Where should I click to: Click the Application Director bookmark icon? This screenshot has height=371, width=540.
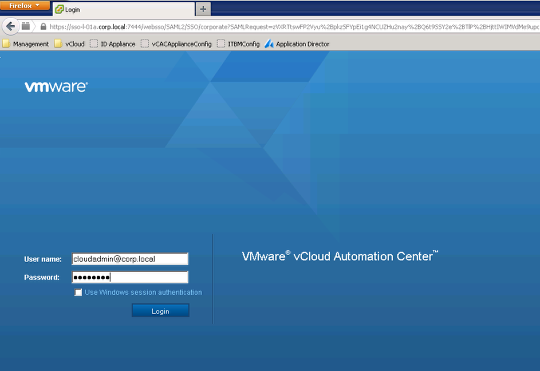pos(269,44)
